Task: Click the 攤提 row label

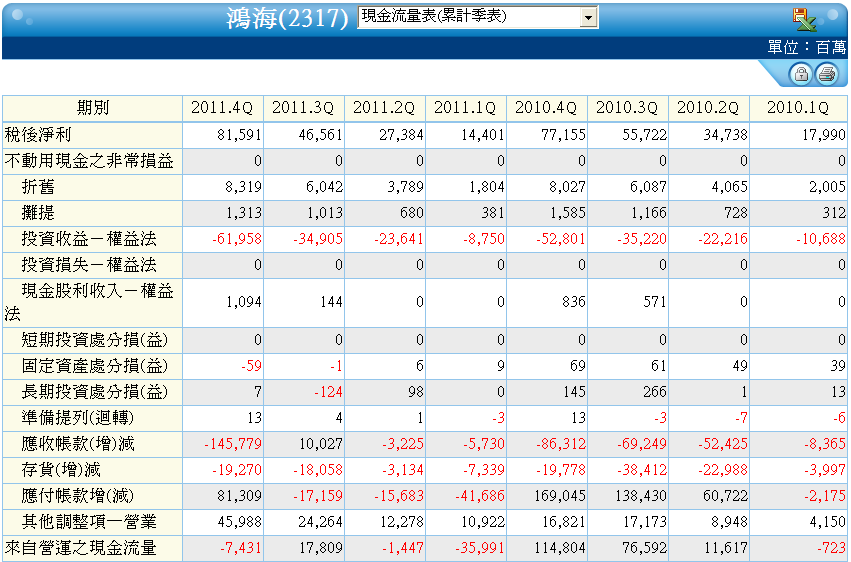Action: [38, 213]
